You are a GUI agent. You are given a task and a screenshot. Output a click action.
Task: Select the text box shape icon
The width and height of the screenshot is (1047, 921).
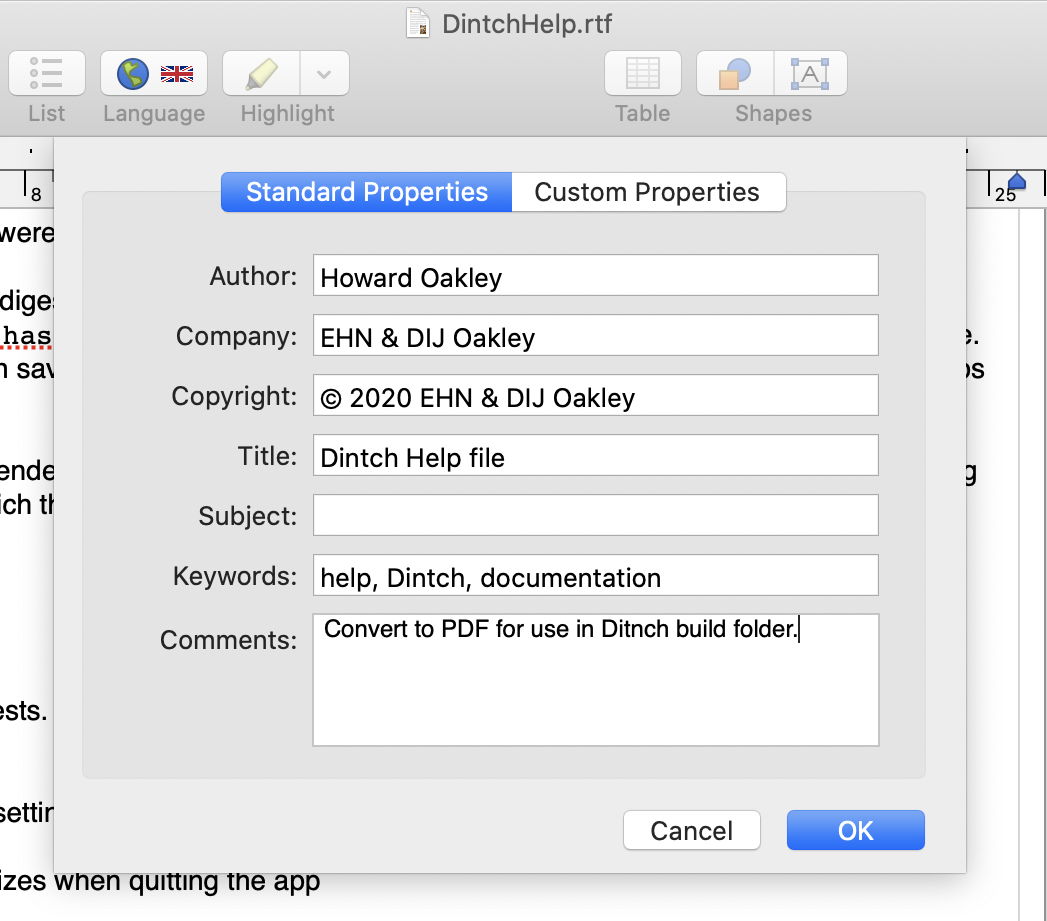[x=809, y=74]
